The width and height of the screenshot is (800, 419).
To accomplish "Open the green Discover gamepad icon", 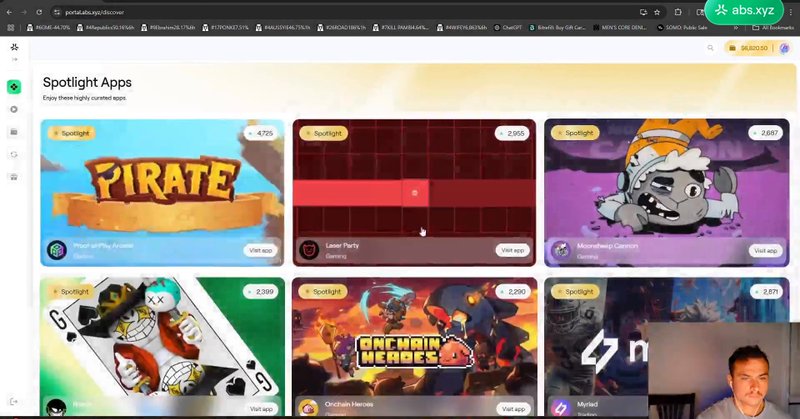I will point(14,87).
